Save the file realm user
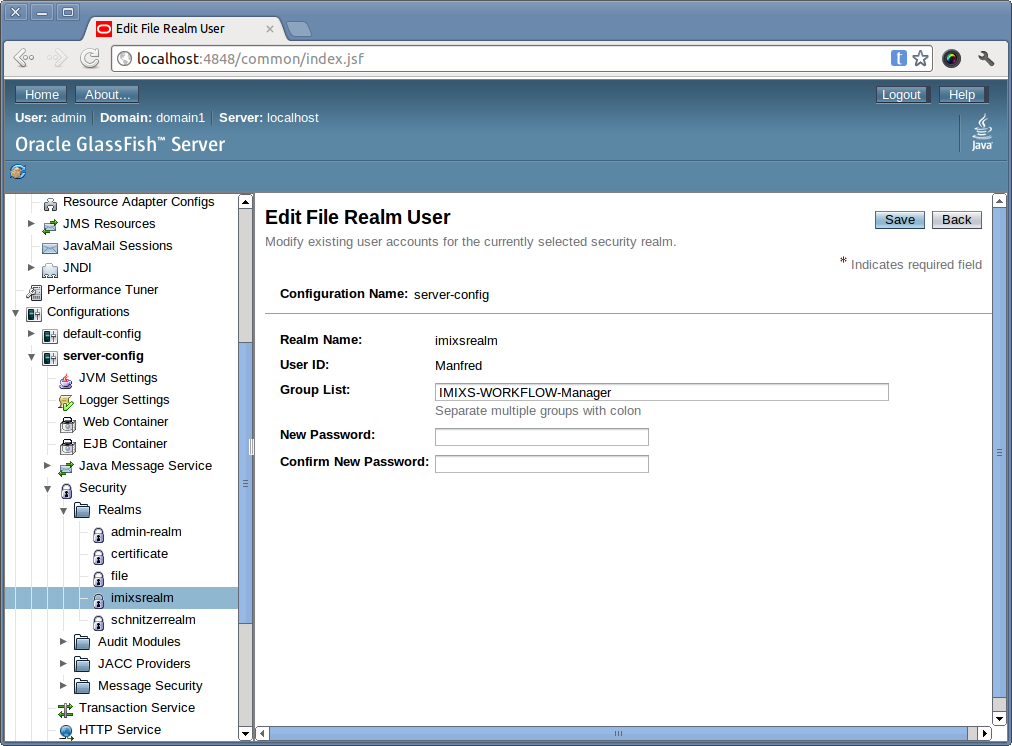Screen dimensions: 1012x746 point(900,220)
